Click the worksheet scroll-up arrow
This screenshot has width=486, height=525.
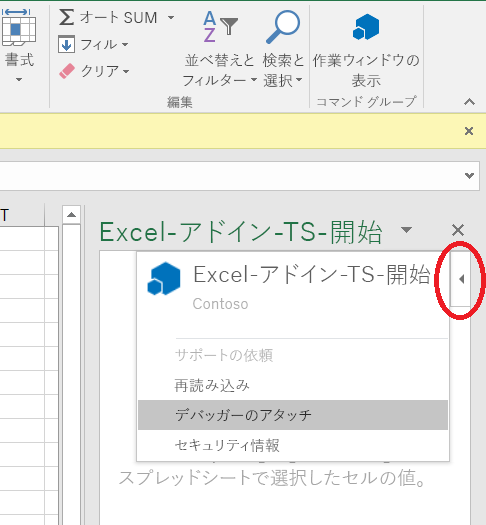pos(71,215)
